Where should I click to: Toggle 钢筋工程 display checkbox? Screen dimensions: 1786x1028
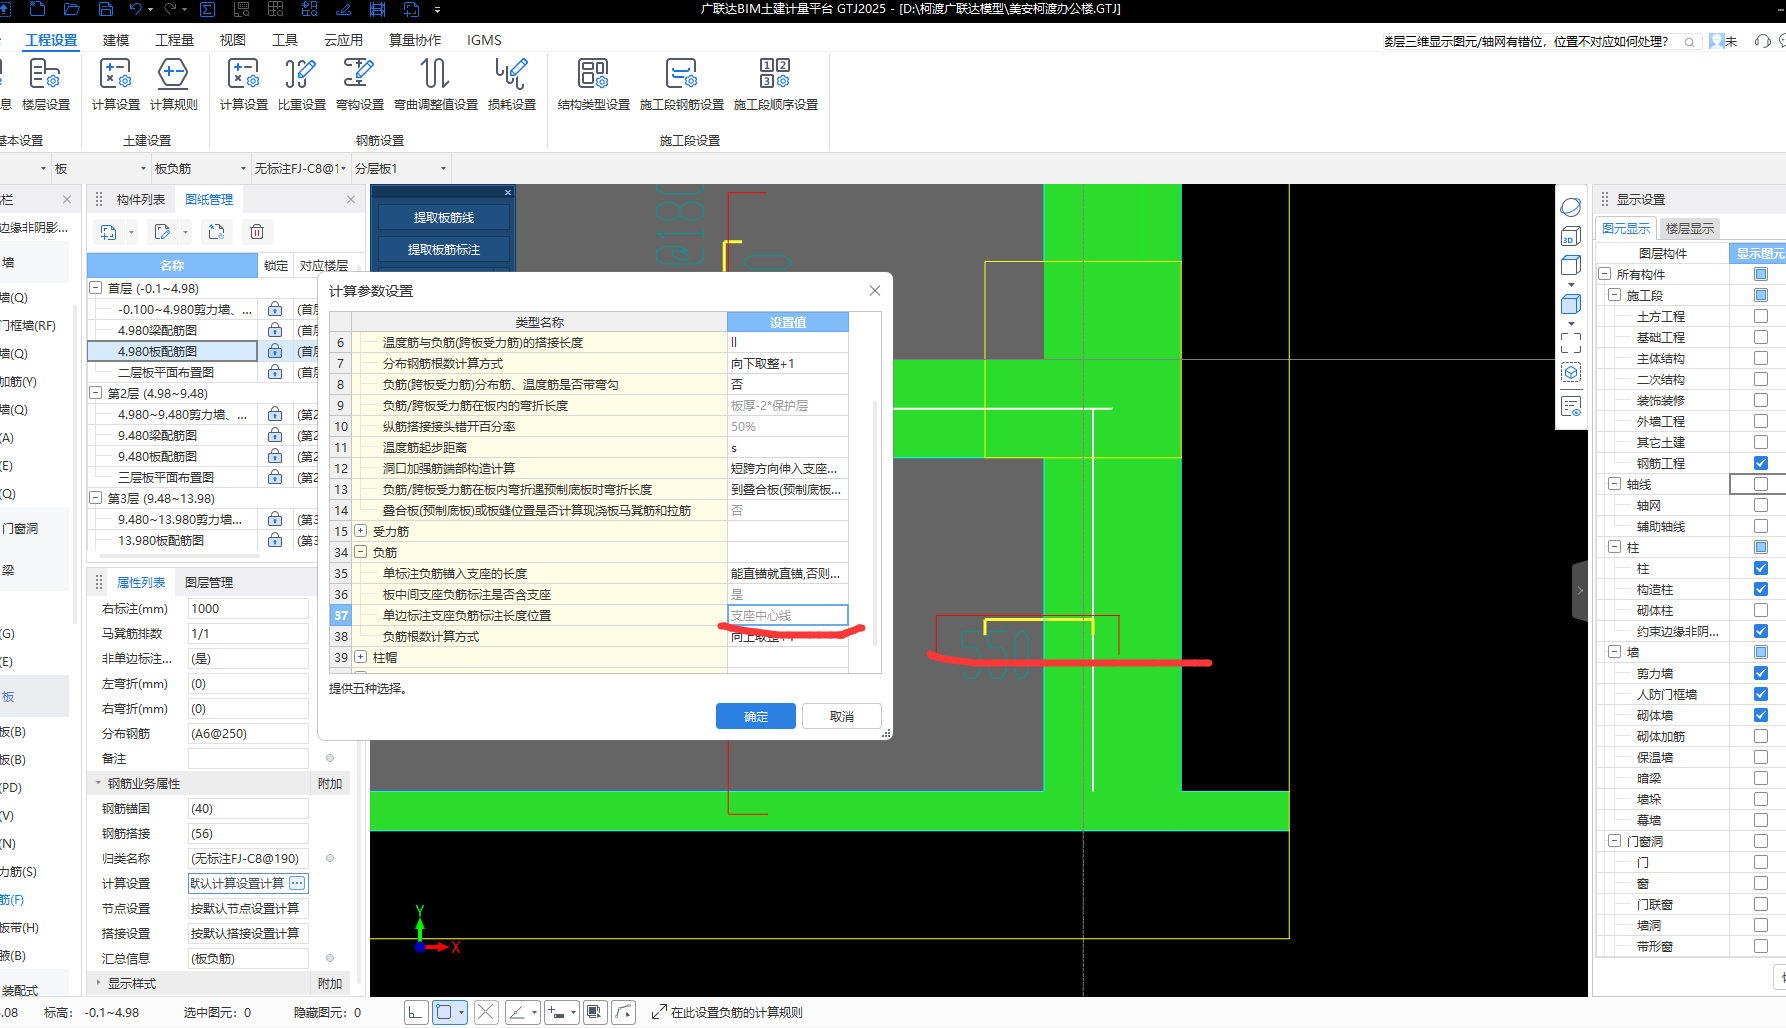pos(1761,463)
